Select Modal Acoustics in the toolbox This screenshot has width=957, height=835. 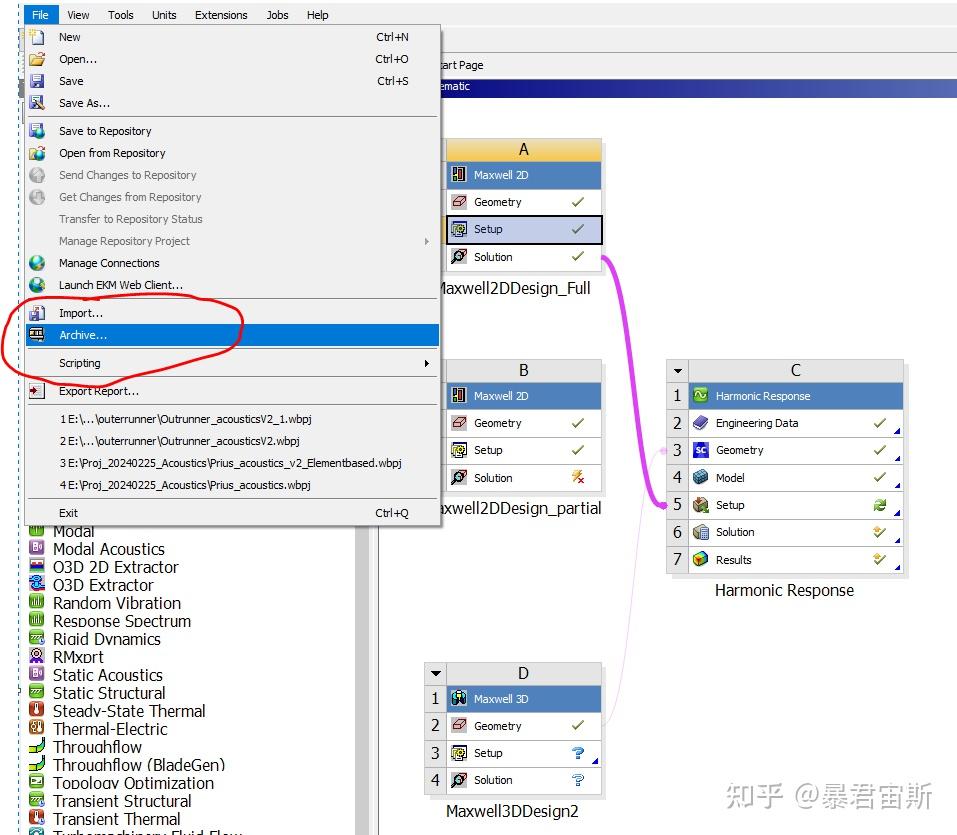click(x=108, y=549)
